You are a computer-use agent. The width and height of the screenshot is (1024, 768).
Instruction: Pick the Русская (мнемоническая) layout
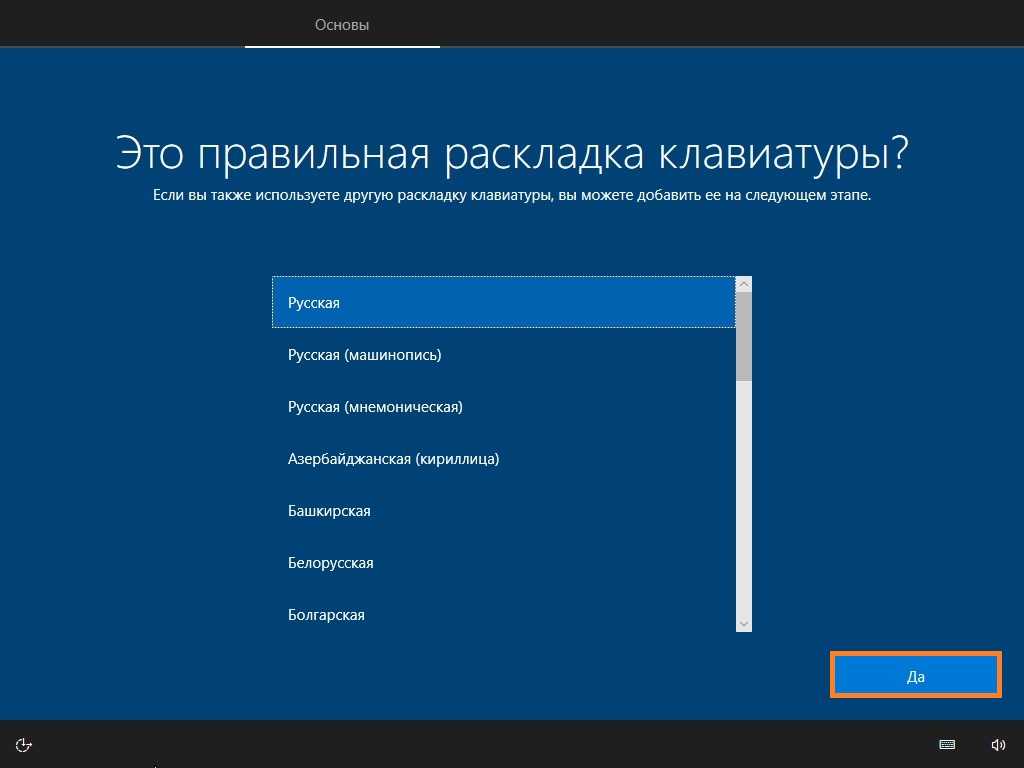pyautogui.click(x=504, y=407)
